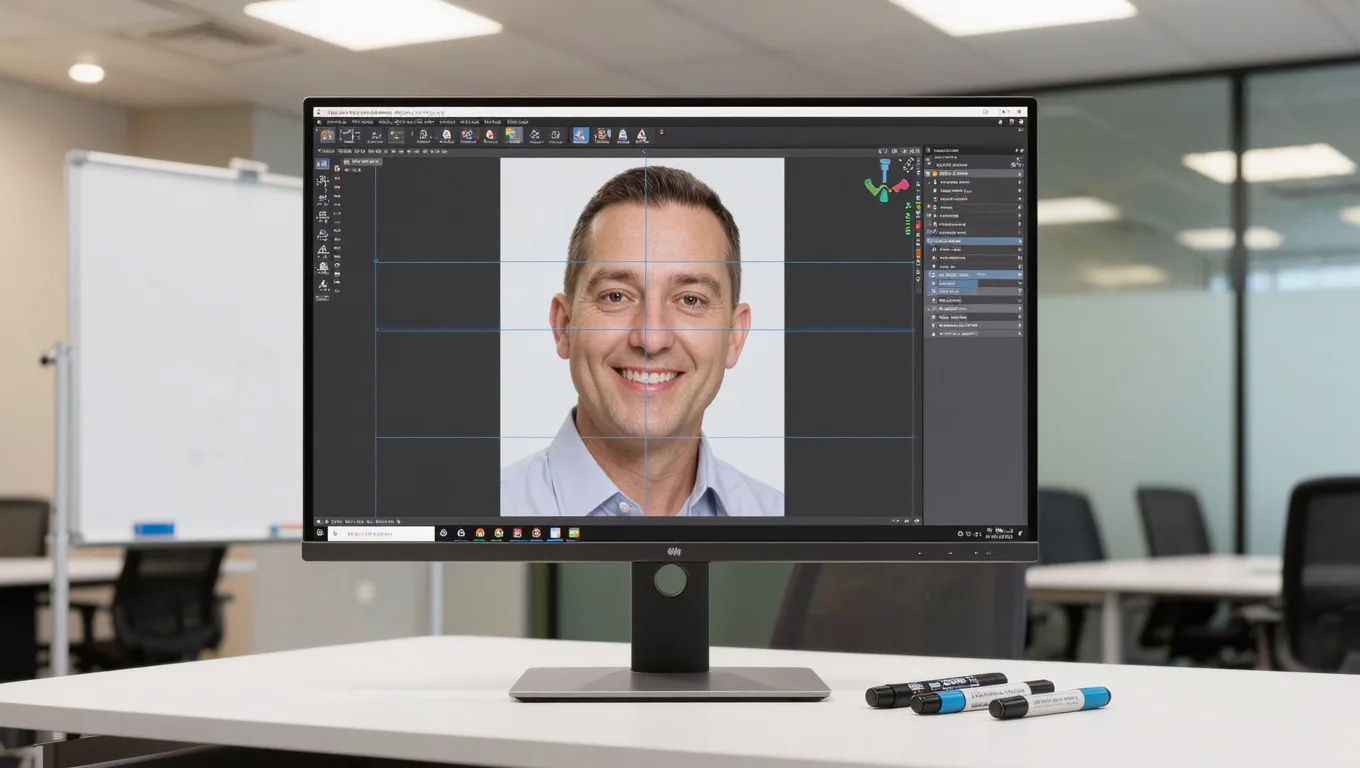Select the blue highlighted tool heading the left column
Image resolution: width=1360 pixels, height=768 pixels.
pyautogui.click(x=322, y=164)
